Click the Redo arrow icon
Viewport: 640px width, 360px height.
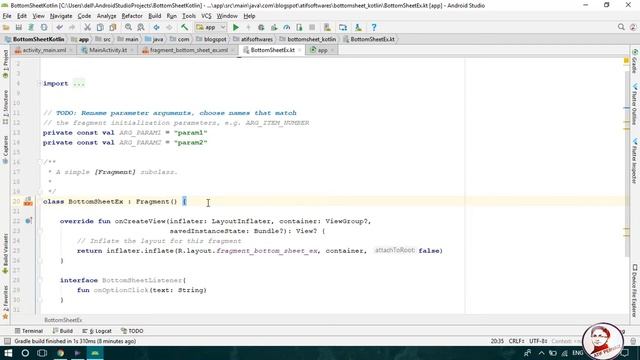click(x=72, y=27)
